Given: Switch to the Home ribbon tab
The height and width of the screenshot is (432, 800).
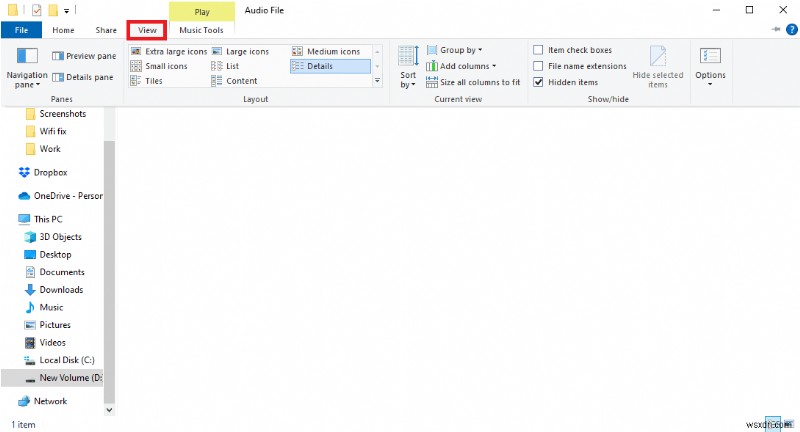Looking at the screenshot, I should pyautogui.click(x=63, y=30).
